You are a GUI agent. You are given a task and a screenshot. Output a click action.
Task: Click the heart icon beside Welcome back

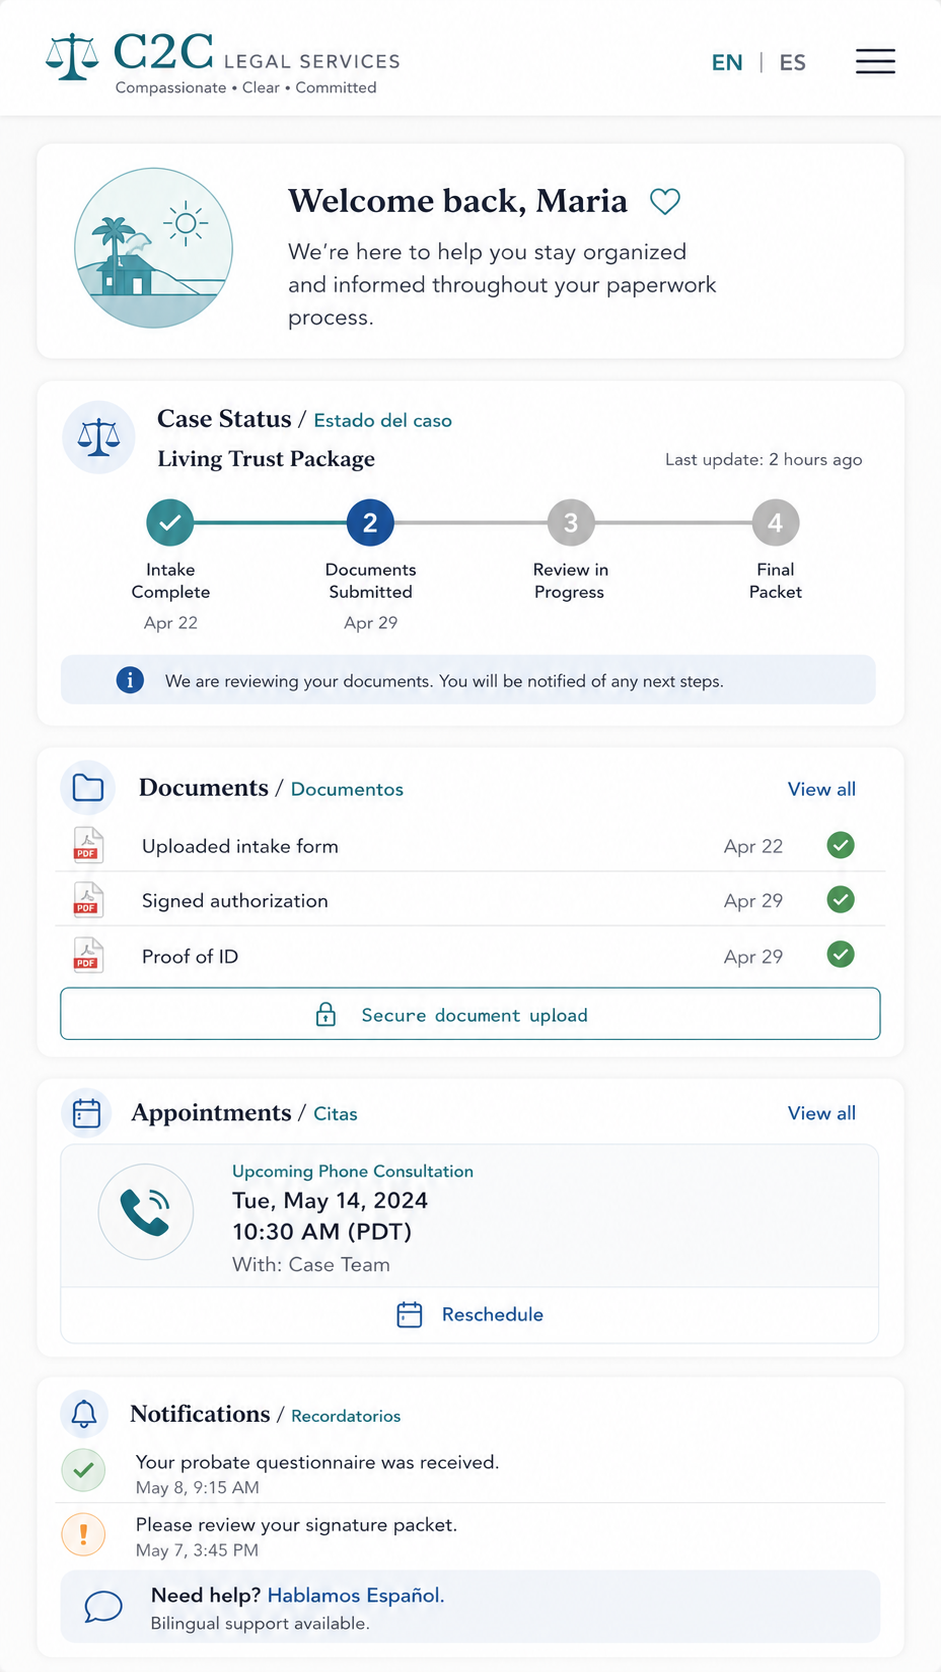tap(665, 201)
